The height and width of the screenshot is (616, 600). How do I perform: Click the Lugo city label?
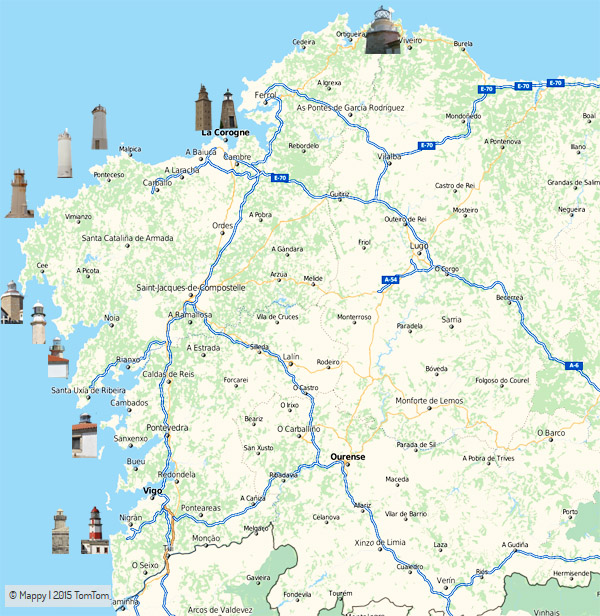click(419, 246)
